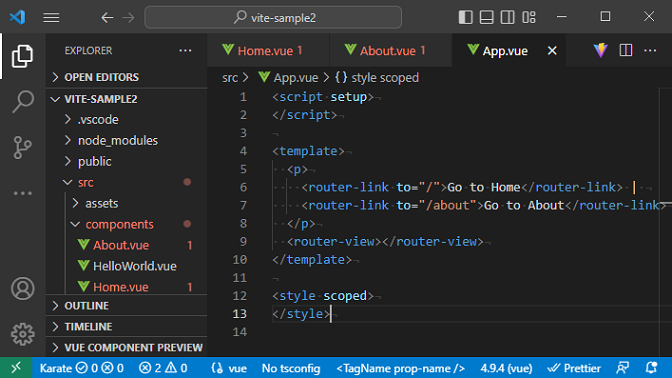Go forward with the right arrow
The height and width of the screenshot is (378, 672).
coord(128,18)
